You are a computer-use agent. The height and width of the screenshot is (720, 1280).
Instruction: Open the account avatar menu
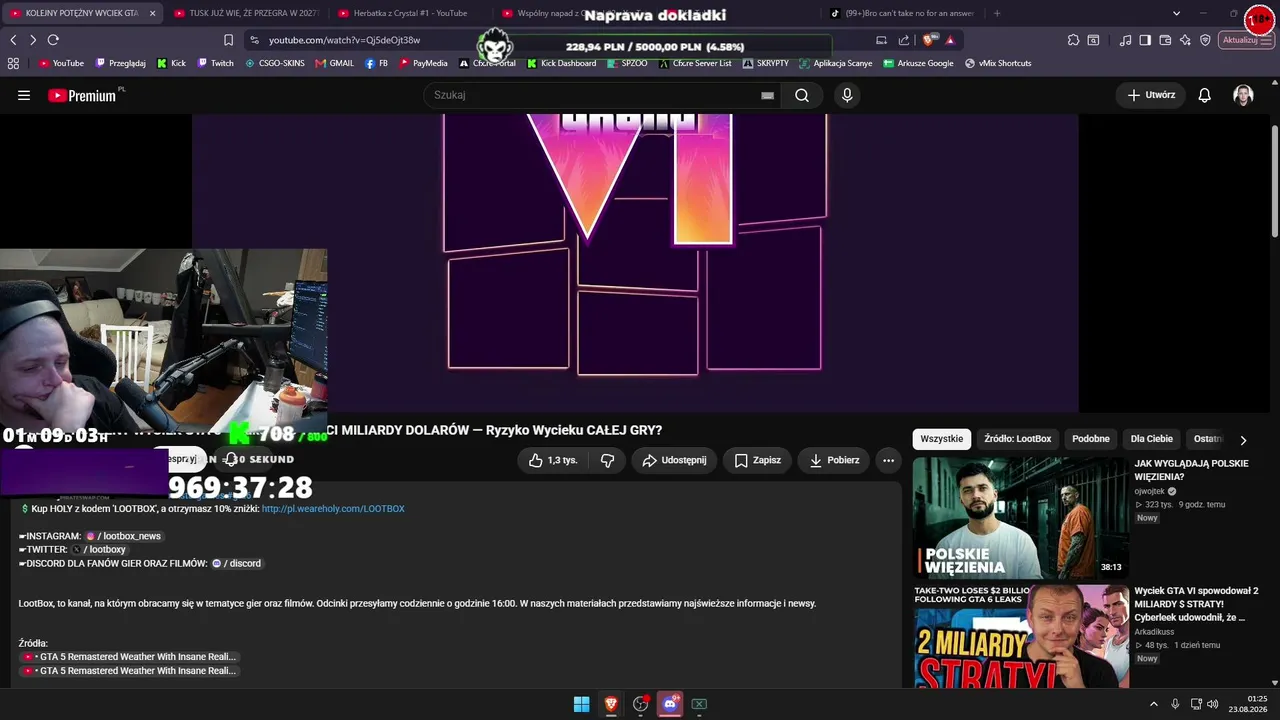[1243, 95]
